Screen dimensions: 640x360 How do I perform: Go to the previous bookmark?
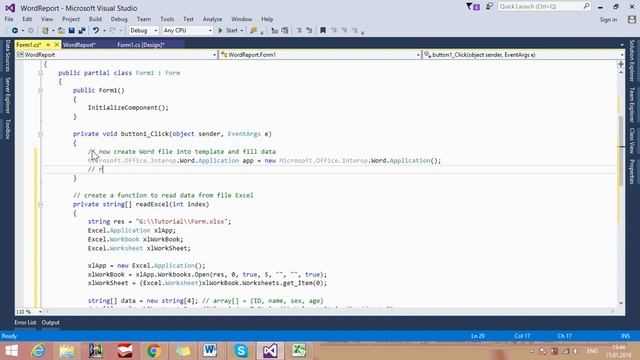(334, 31)
